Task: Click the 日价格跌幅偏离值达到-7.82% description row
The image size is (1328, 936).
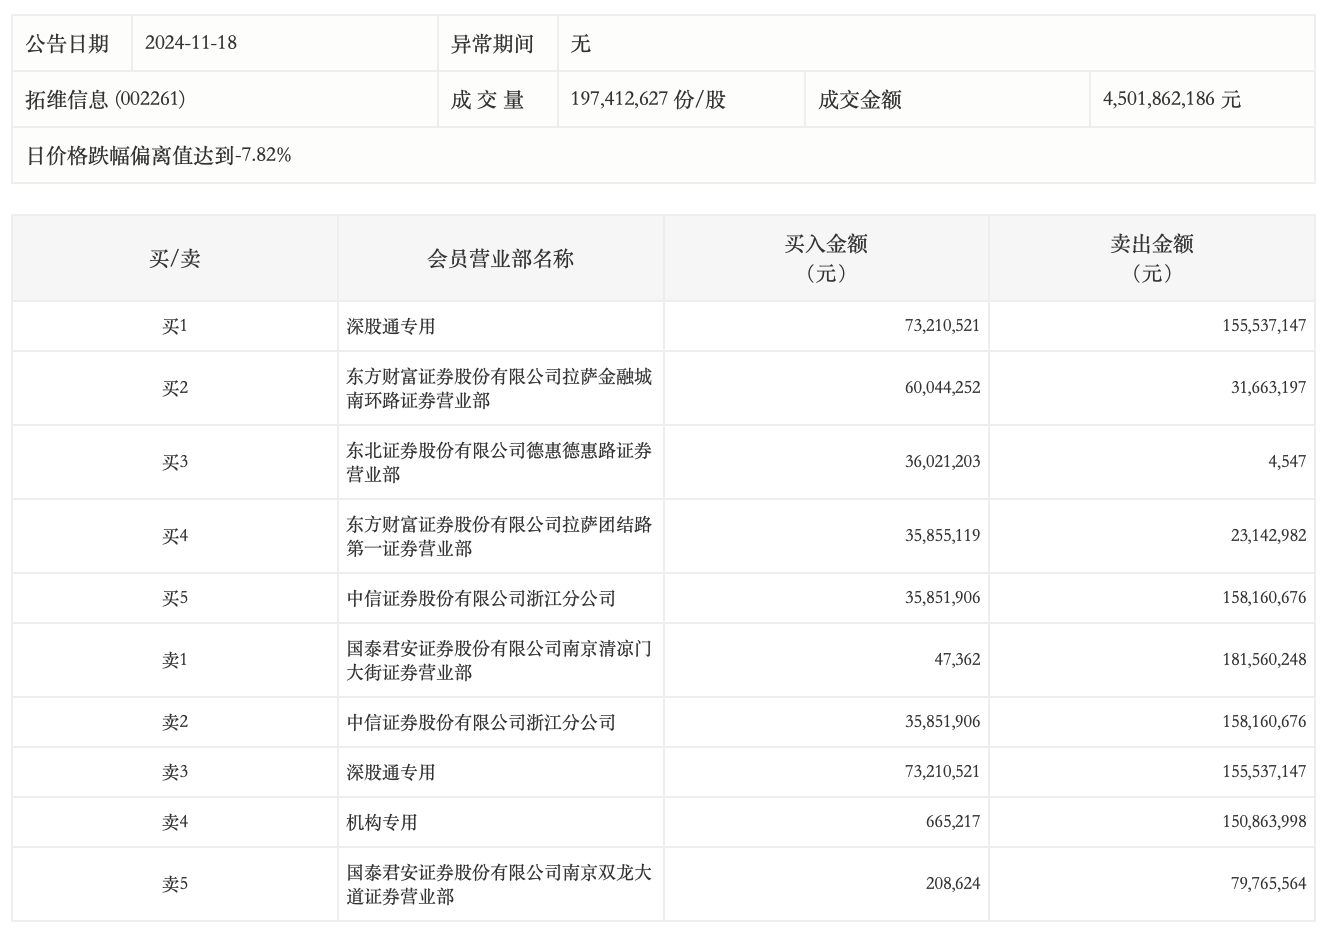Action: tap(158, 155)
